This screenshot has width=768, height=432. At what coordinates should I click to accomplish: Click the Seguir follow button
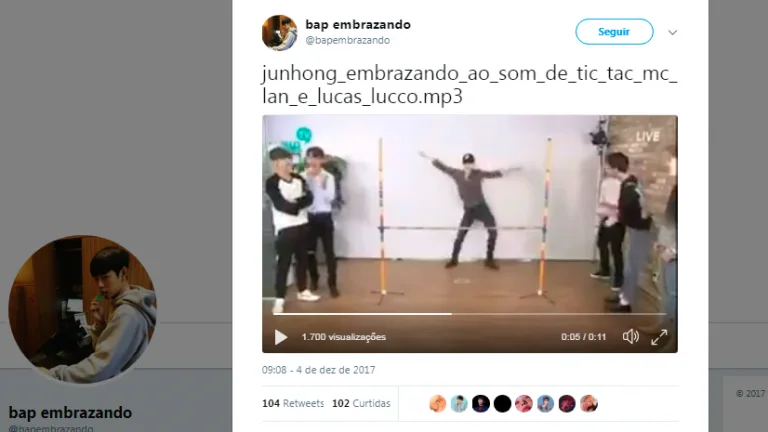click(x=614, y=32)
